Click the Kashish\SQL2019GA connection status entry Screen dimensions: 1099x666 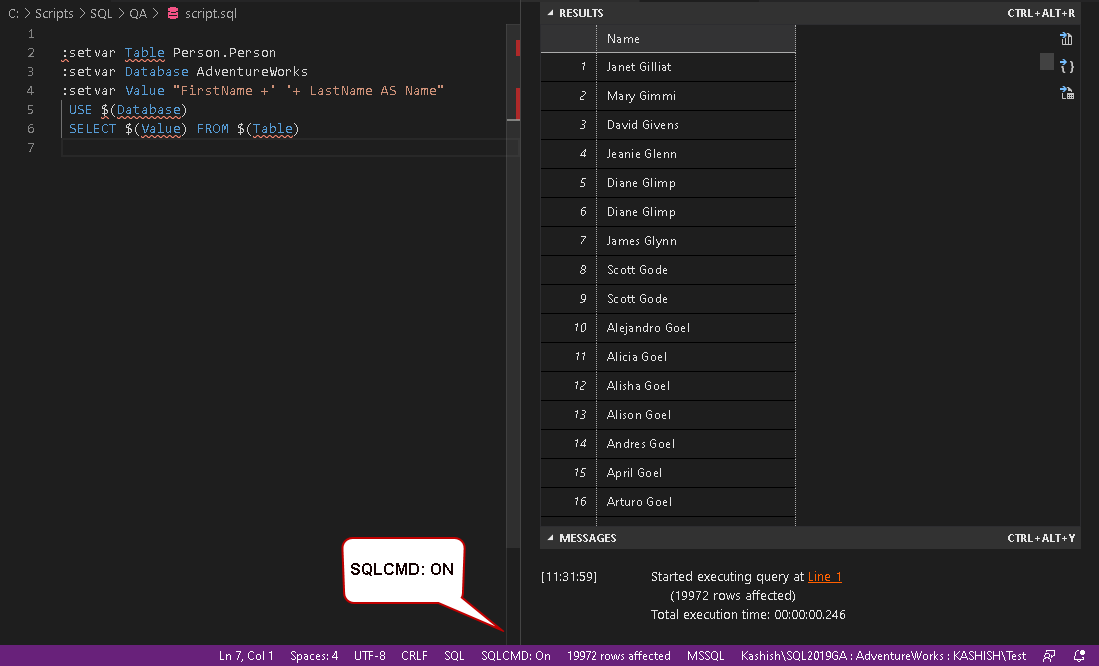pyautogui.click(x=883, y=655)
